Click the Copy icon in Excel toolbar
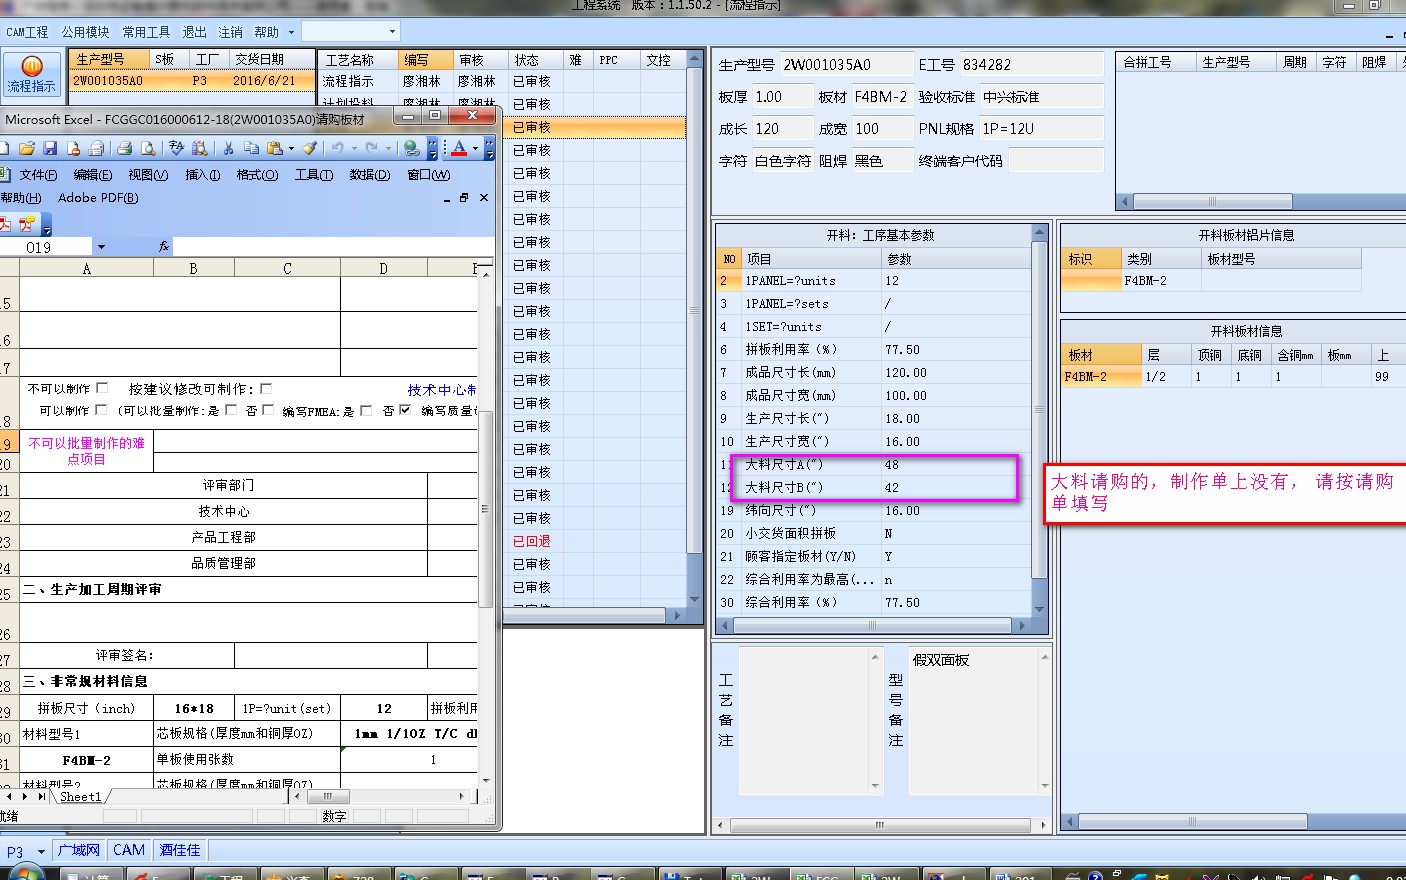Image resolution: width=1406 pixels, height=880 pixels. (x=251, y=148)
